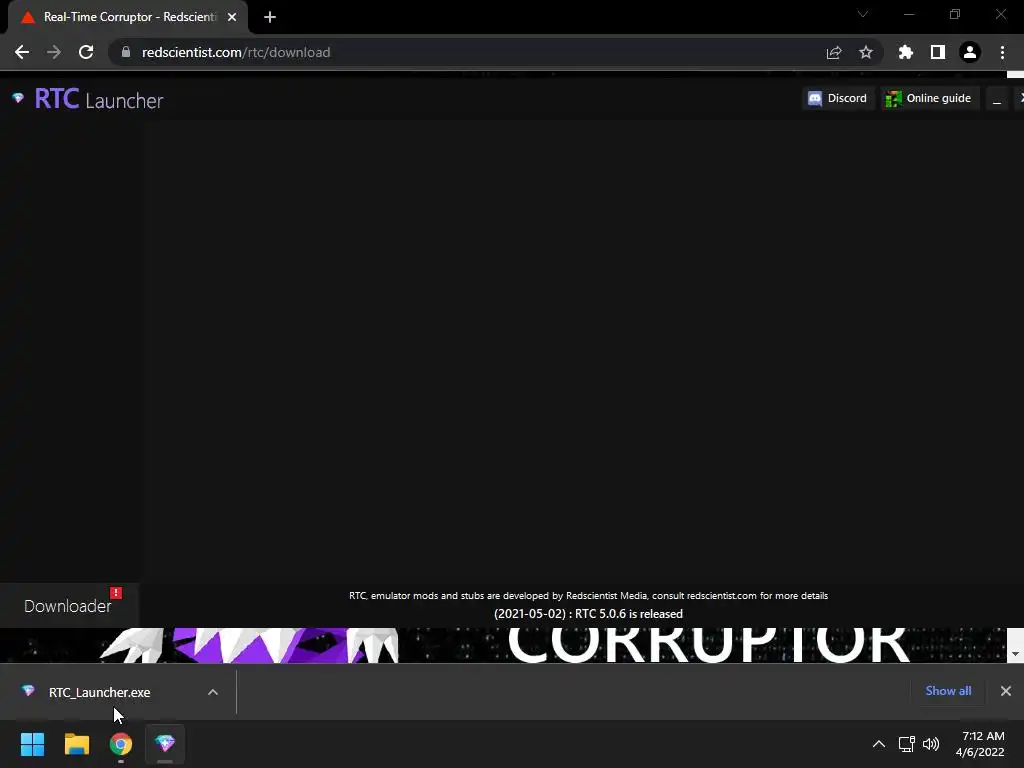This screenshot has width=1024, height=768.
Task: Show hidden system tray icons
Action: [x=879, y=744]
